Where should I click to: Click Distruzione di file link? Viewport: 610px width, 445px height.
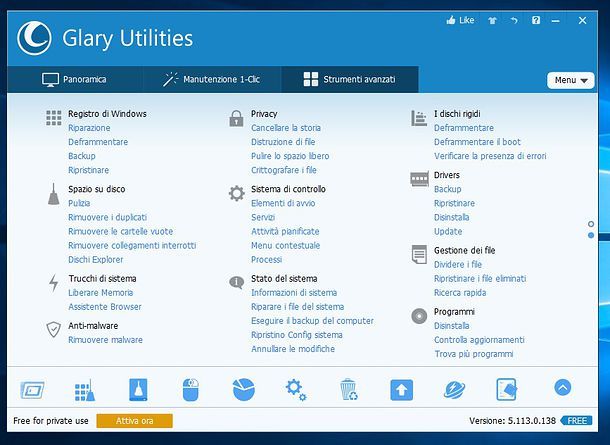[x=283, y=142]
